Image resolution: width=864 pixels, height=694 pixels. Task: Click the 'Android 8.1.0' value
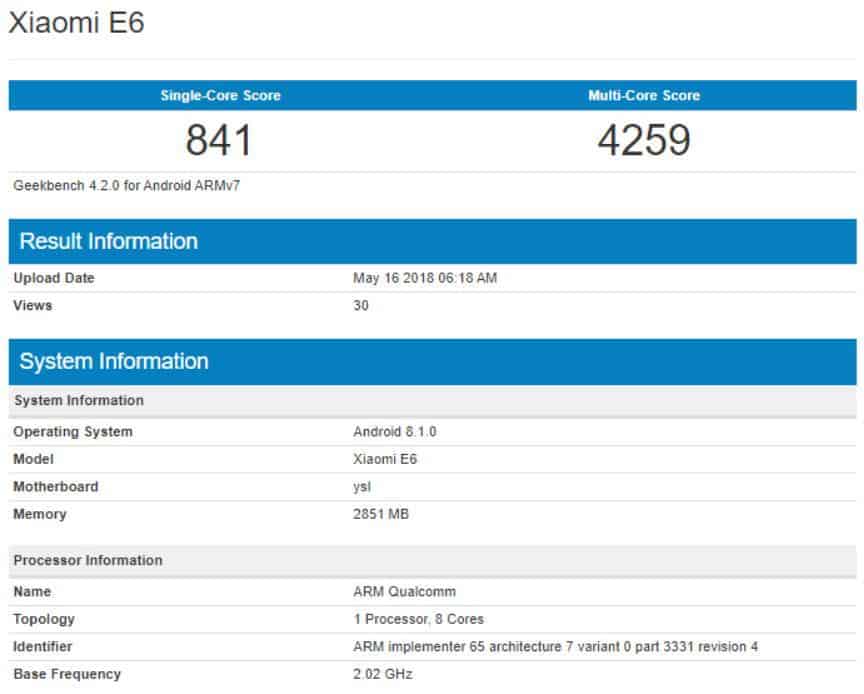(395, 432)
